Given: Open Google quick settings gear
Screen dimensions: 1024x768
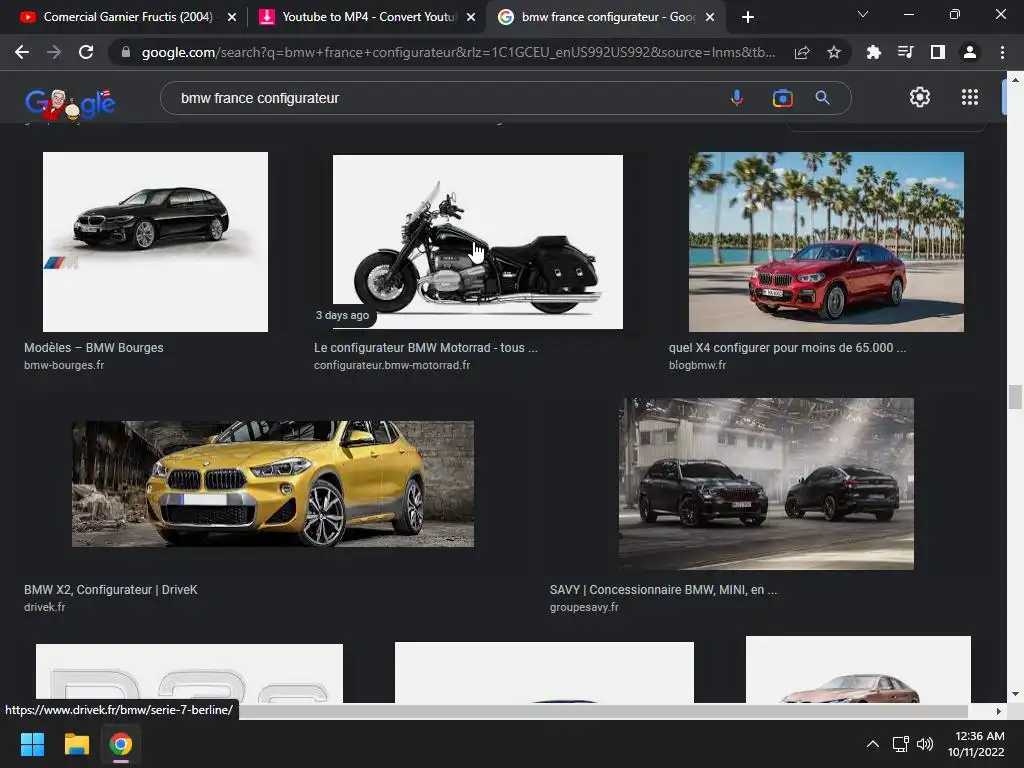Looking at the screenshot, I should [x=920, y=97].
